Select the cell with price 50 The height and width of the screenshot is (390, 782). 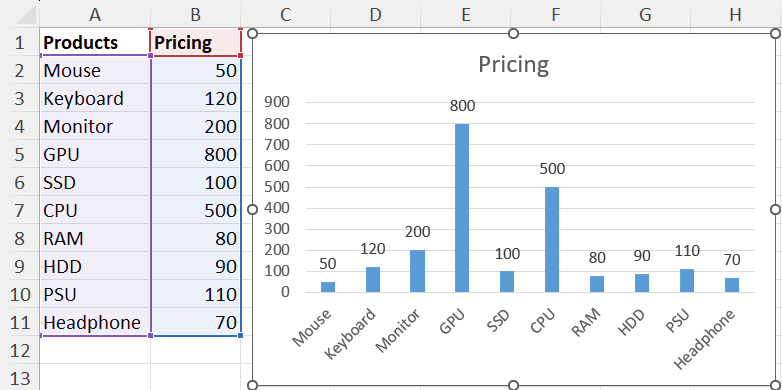196,70
